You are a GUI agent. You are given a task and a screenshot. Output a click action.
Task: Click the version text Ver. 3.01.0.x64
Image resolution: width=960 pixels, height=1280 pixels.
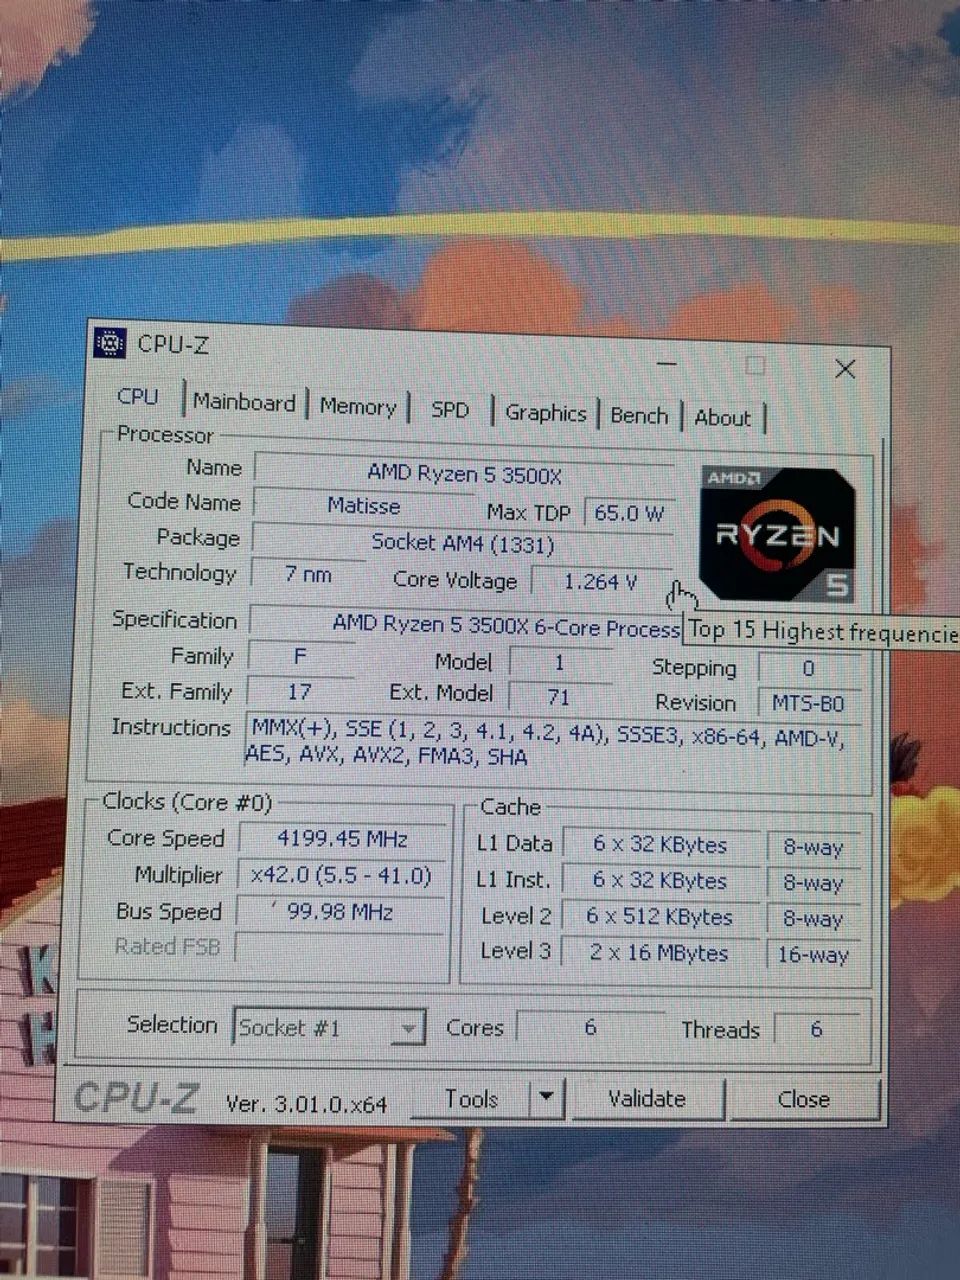tap(306, 1103)
